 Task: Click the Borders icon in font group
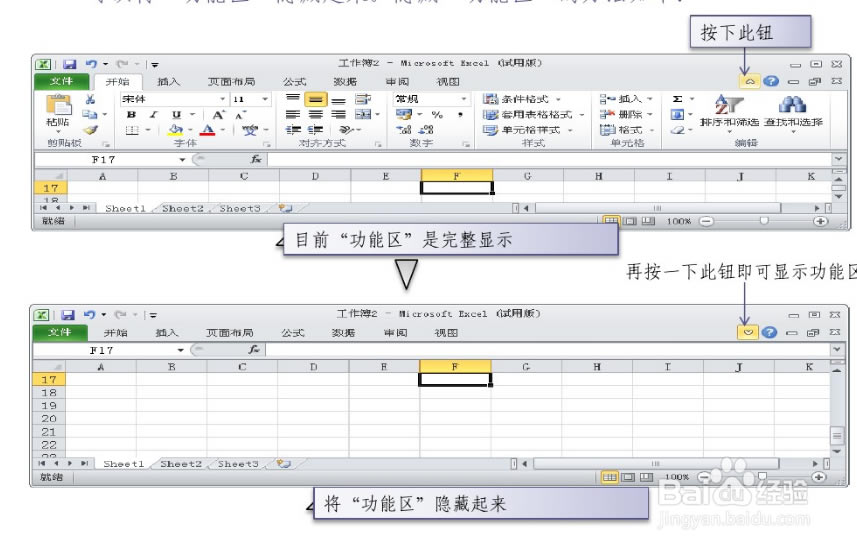pyautogui.click(x=132, y=130)
